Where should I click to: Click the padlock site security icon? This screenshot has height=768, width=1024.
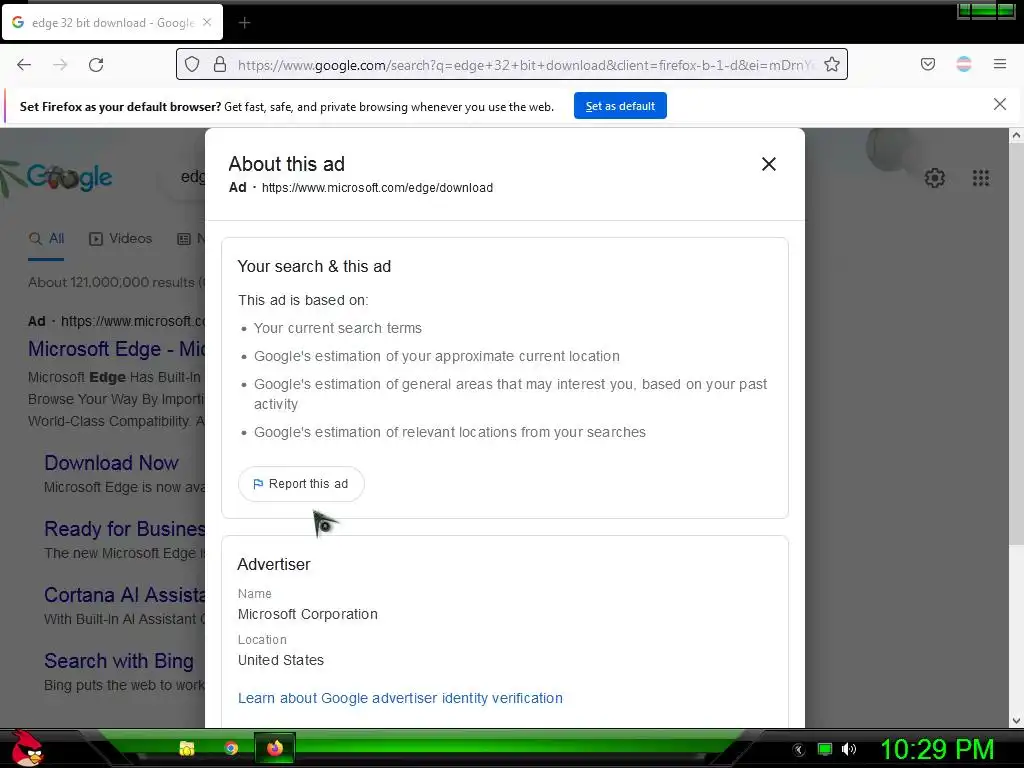click(220, 64)
